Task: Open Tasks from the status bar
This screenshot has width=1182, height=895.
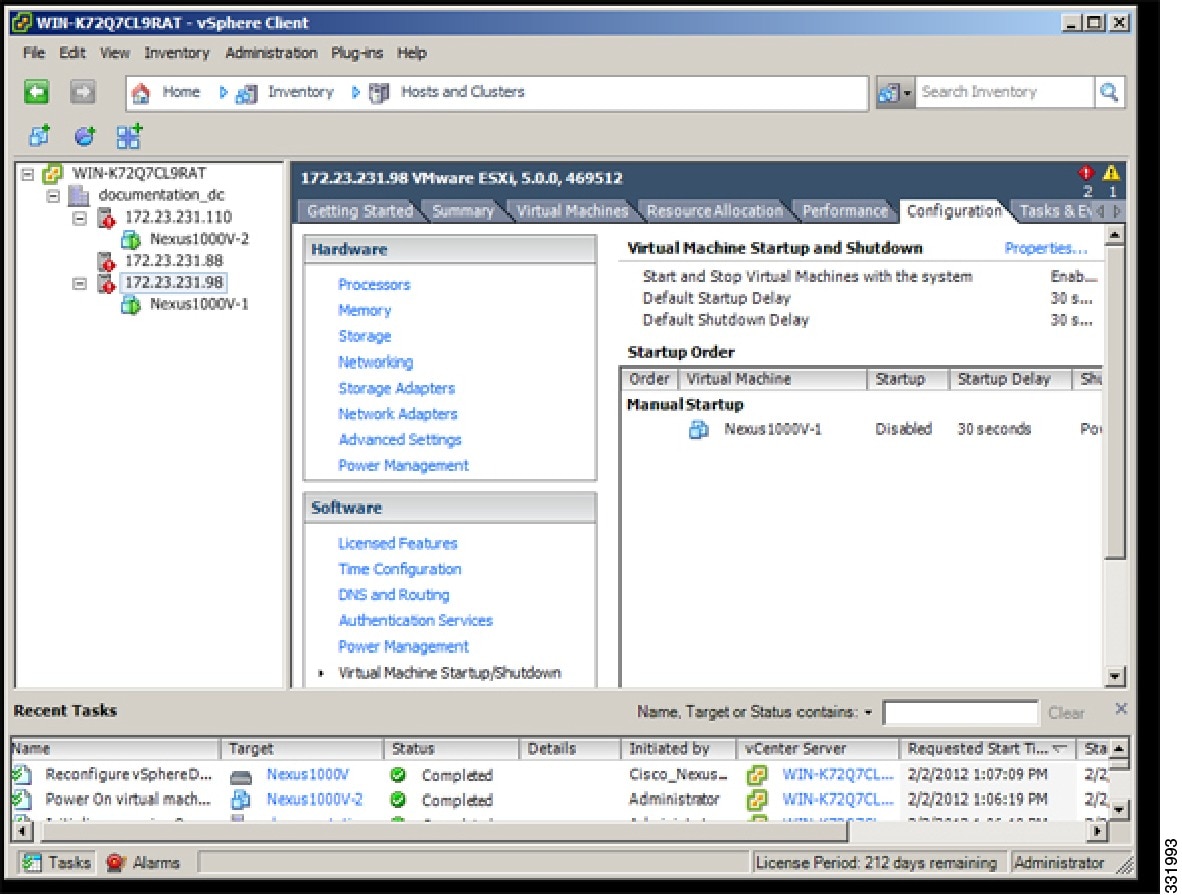Action: tap(57, 862)
